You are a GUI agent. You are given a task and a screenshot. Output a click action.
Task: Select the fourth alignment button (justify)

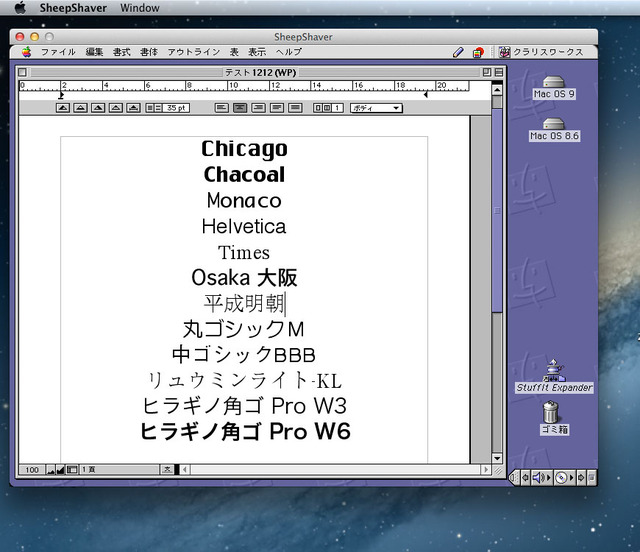277,108
